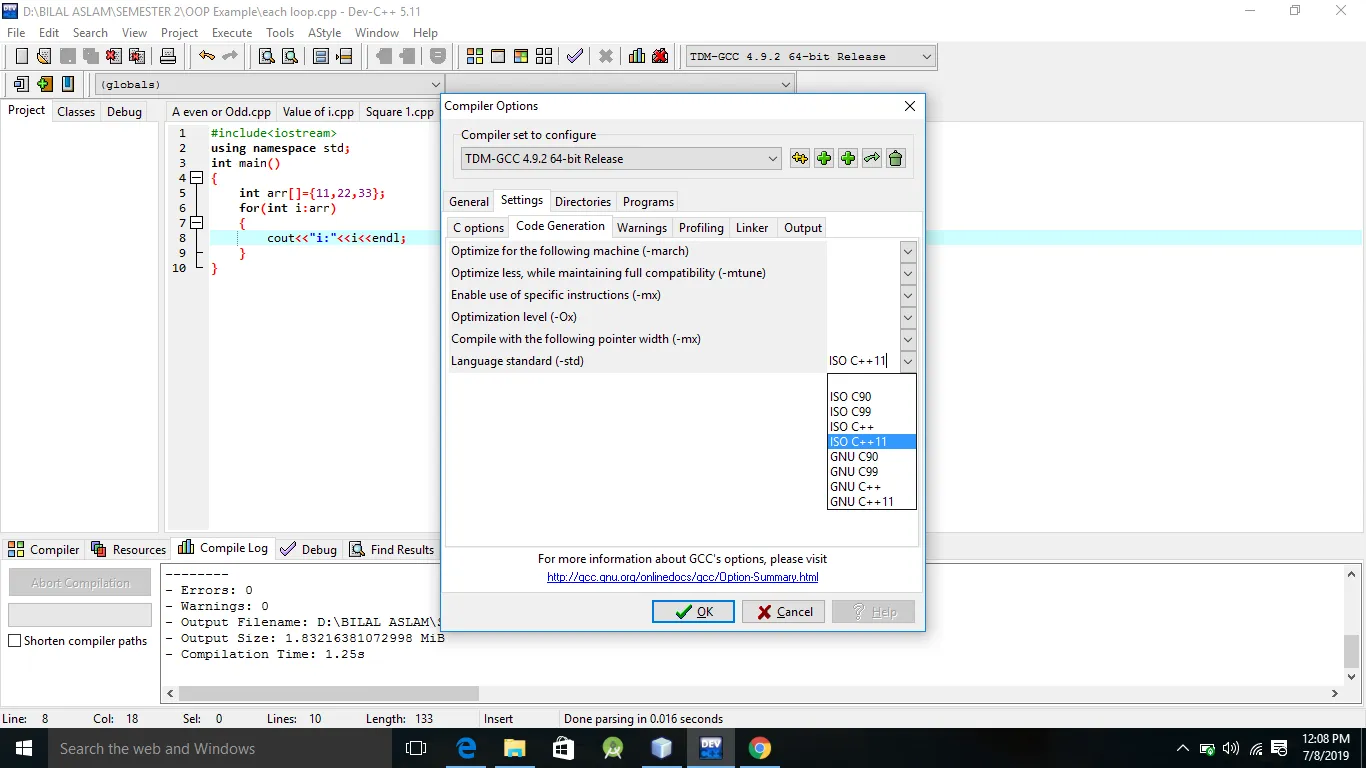The height and width of the screenshot is (768, 1366).
Task: Open the Directories tab in Compiler Options
Action: pyautogui.click(x=582, y=202)
